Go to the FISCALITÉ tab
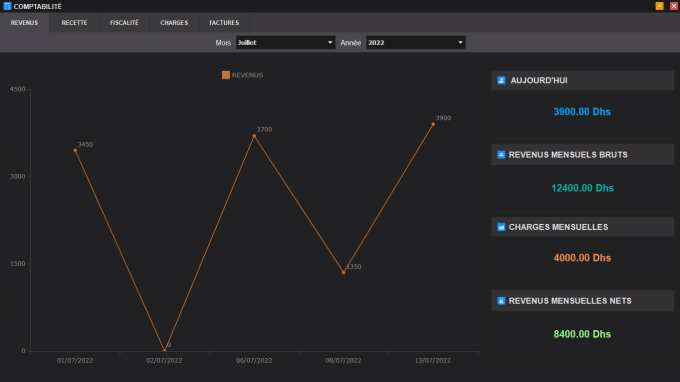This screenshot has height=382, width=680. (x=124, y=23)
